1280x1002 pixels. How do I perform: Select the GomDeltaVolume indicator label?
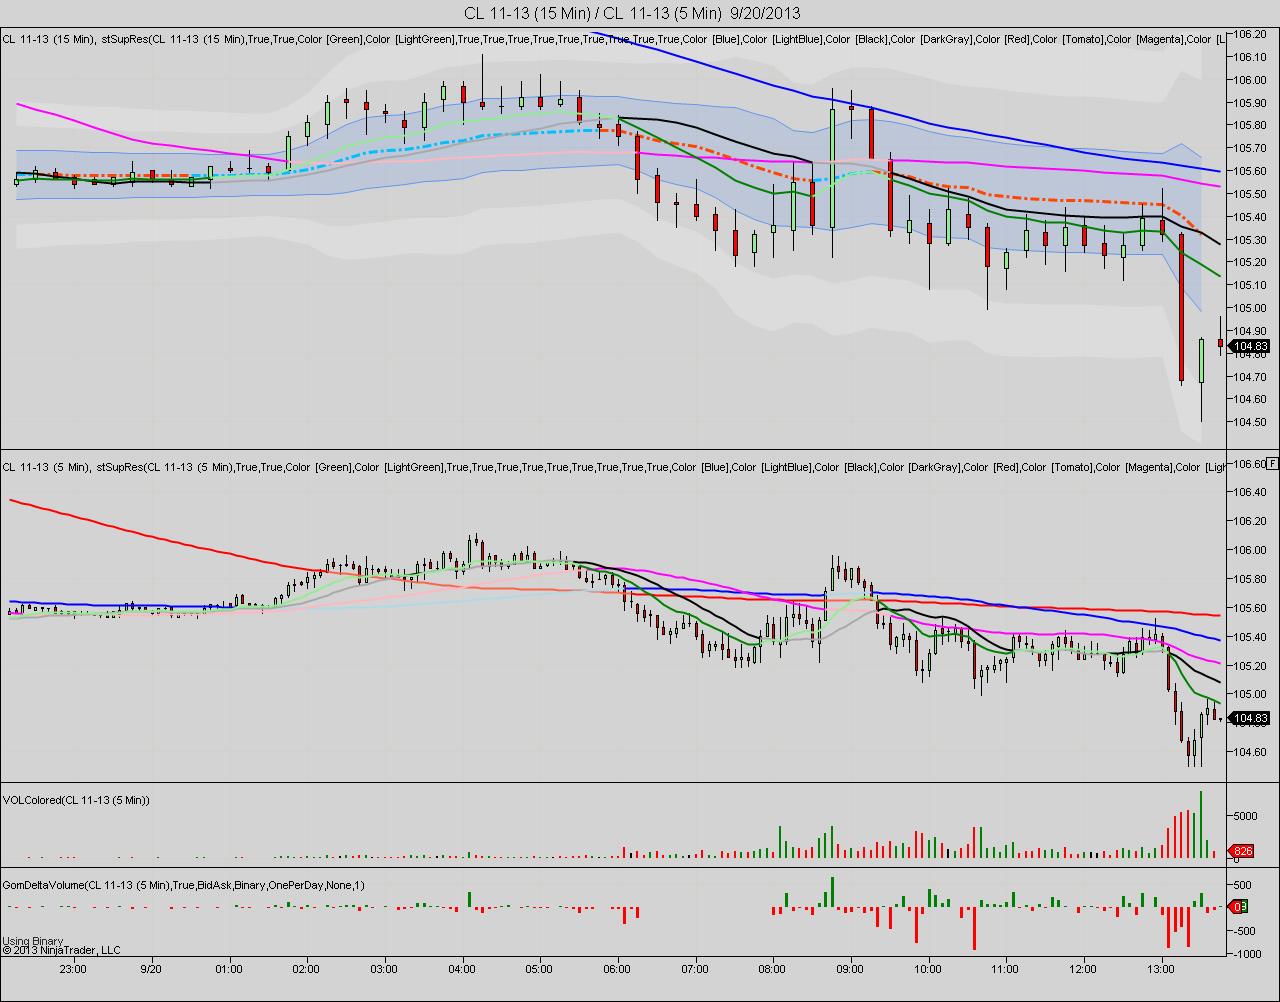(x=184, y=885)
